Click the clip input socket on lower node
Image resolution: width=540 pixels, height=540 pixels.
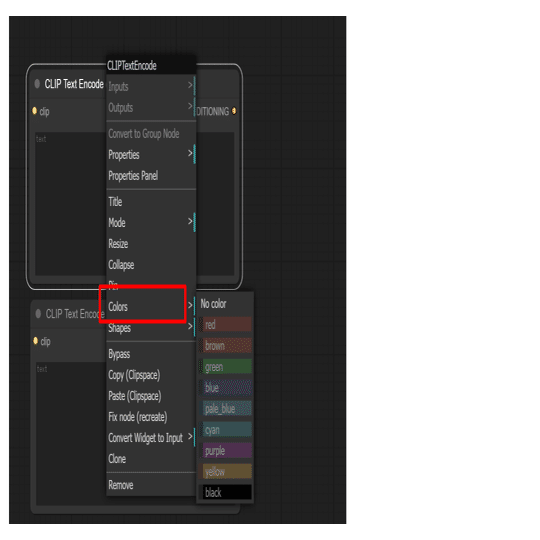point(35,341)
